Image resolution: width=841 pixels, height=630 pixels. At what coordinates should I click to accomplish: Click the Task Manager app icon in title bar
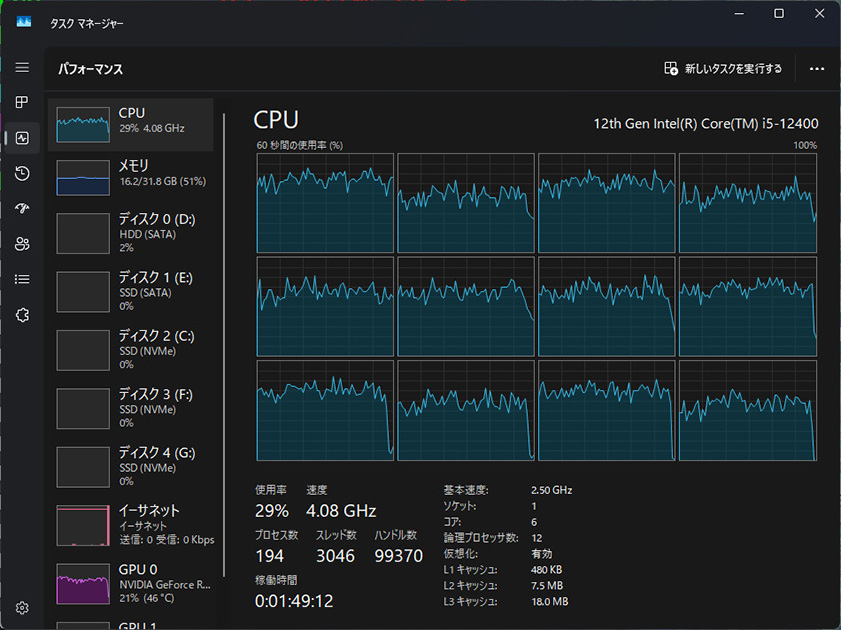click(x=24, y=22)
